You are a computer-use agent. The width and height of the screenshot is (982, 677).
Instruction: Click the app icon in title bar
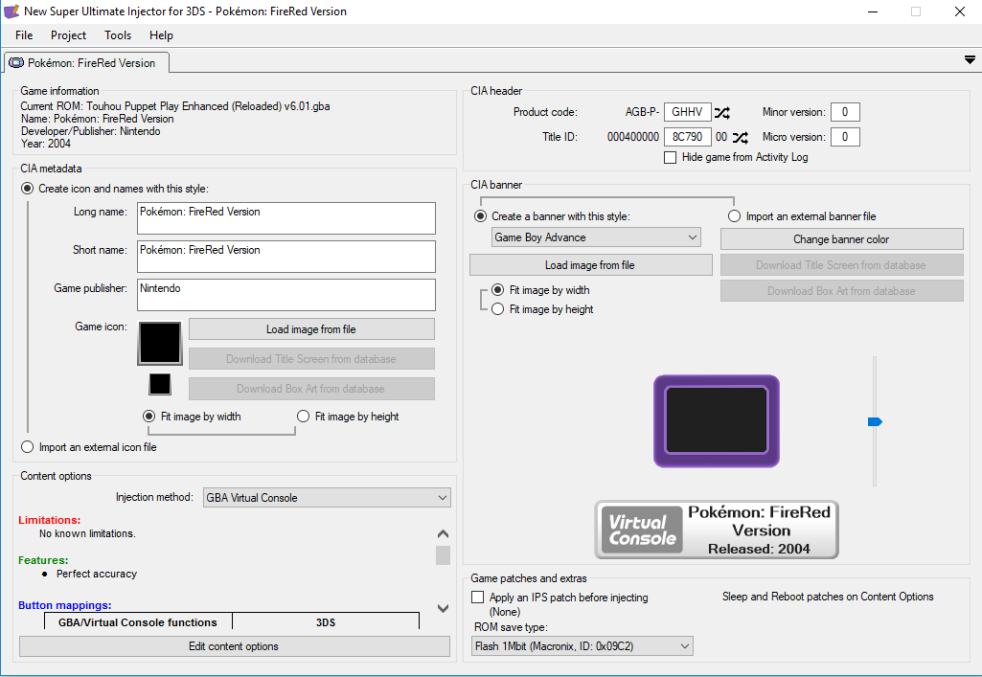coord(13,11)
